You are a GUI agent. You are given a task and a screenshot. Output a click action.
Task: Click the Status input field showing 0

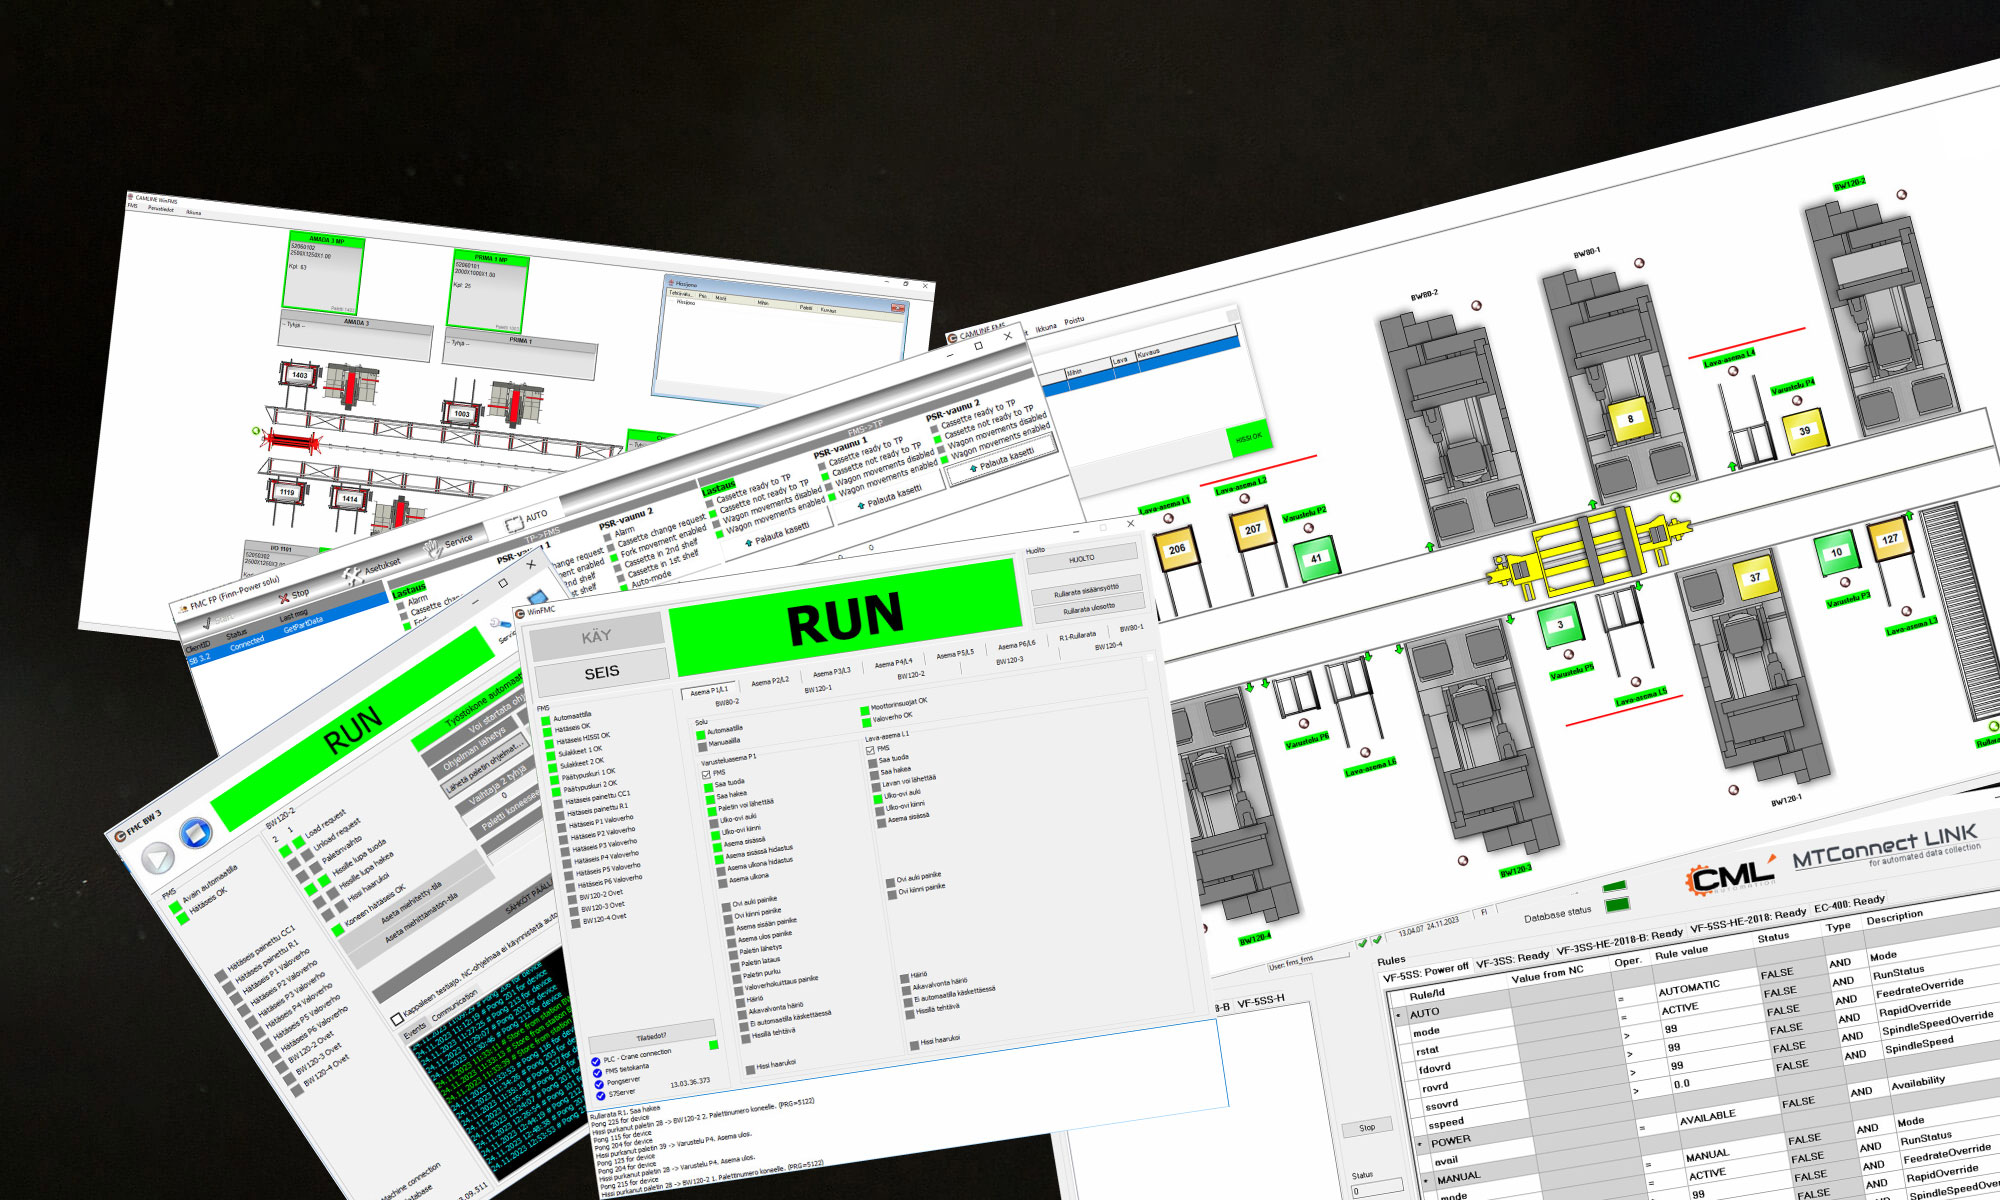pyautogui.click(x=1376, y=1190)
